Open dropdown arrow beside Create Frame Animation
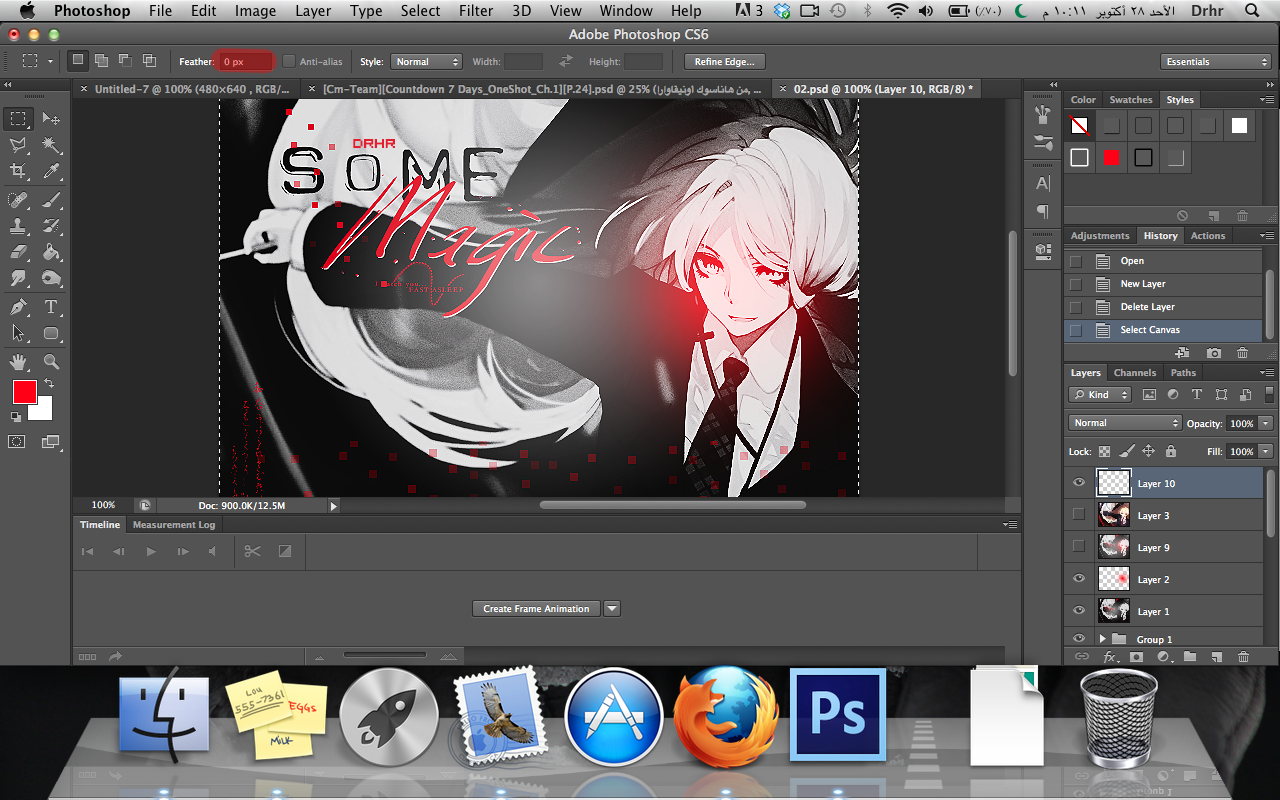 tap(612, 608)
